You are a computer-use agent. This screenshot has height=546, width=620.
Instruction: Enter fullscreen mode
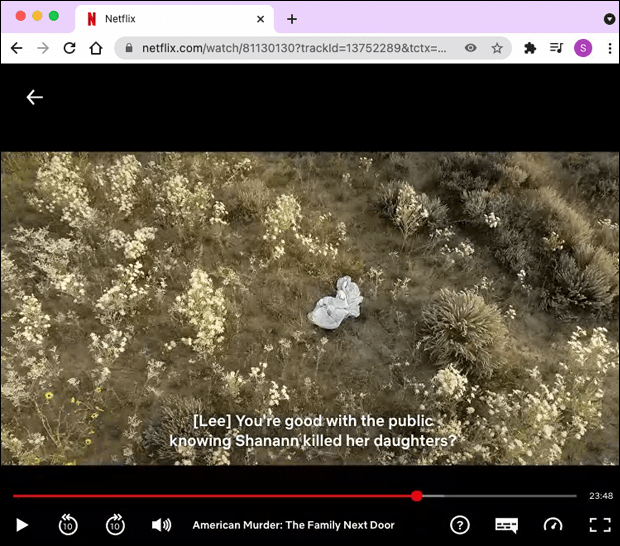600,525
